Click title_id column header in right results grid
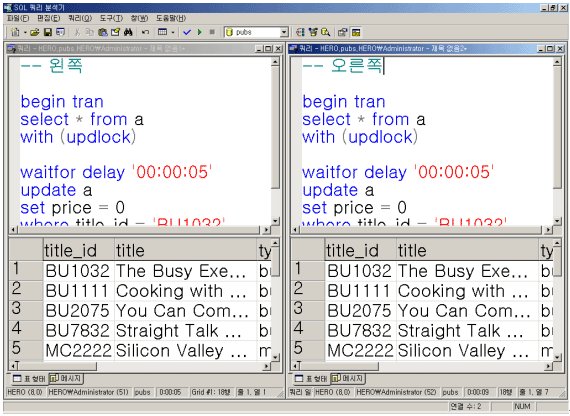The image size is (570, 416). pyautogui.click(x=361, y=250)
